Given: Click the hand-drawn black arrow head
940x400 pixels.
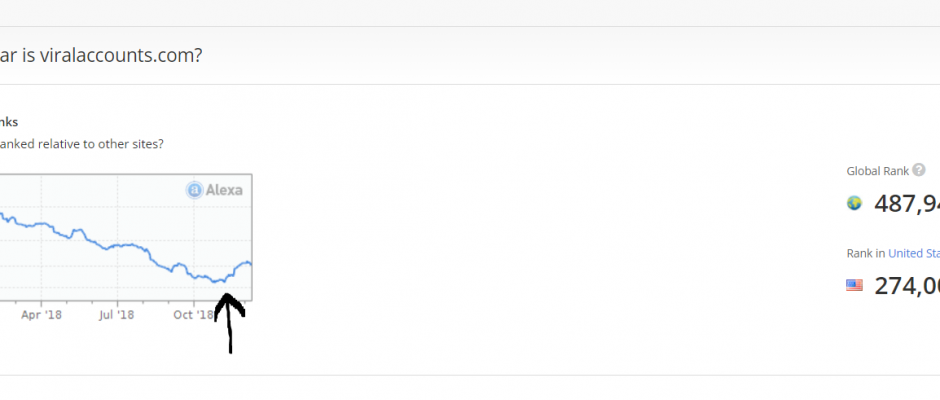Looking at the screenshot, I should [229, 305].
